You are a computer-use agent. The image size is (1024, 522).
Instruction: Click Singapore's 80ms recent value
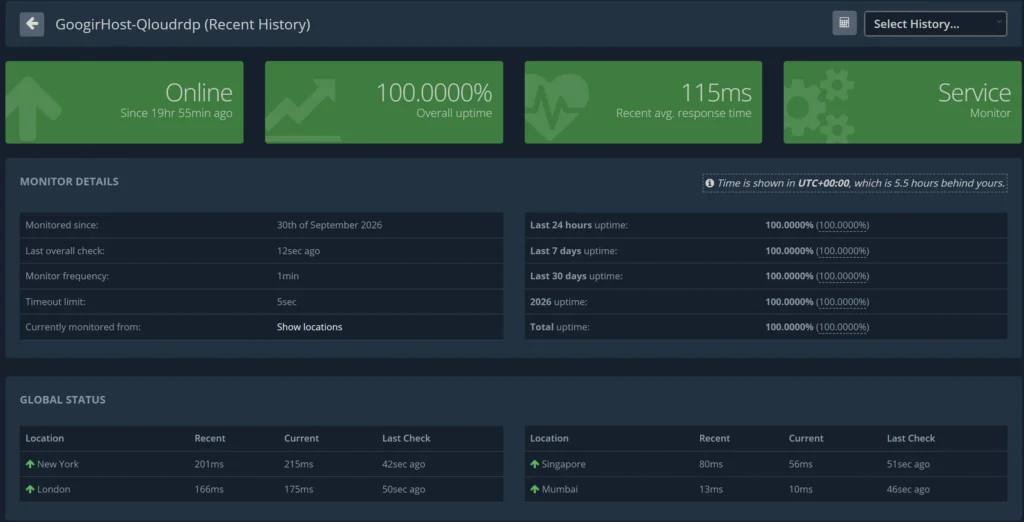click(x=711, y=464)
